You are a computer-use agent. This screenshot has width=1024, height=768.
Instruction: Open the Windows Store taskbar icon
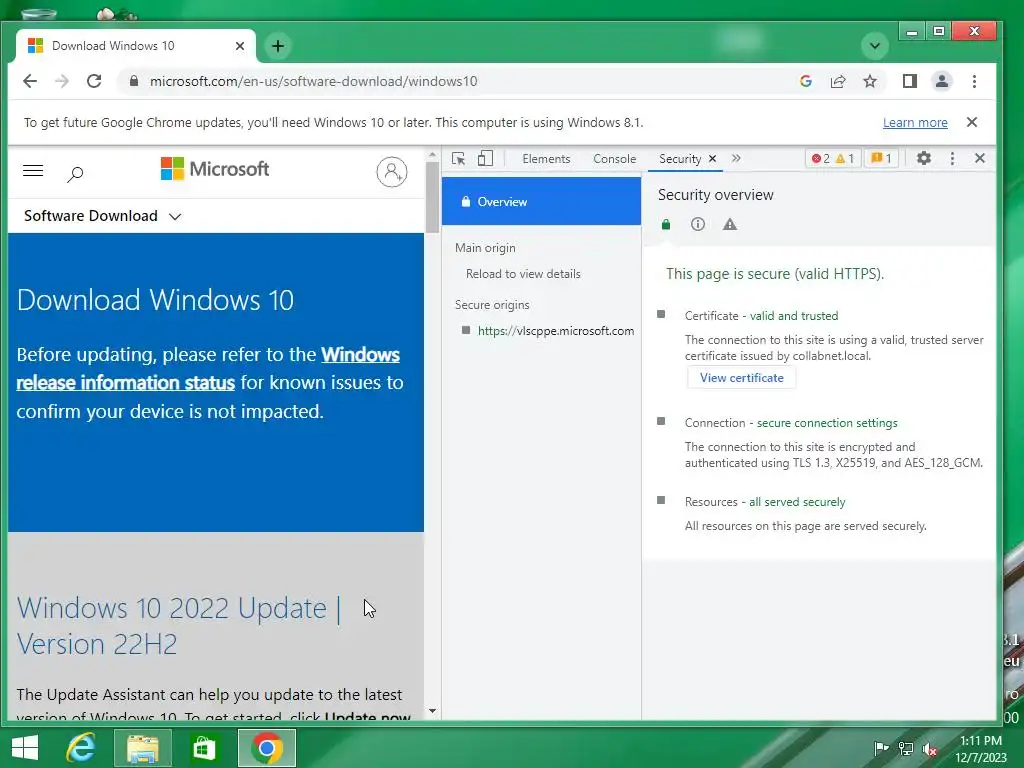(x=204, y=748)
